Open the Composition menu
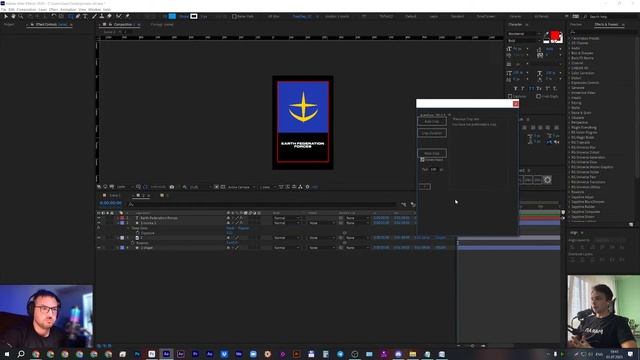This screenshot has height=360, width=640. coord(27,9)
